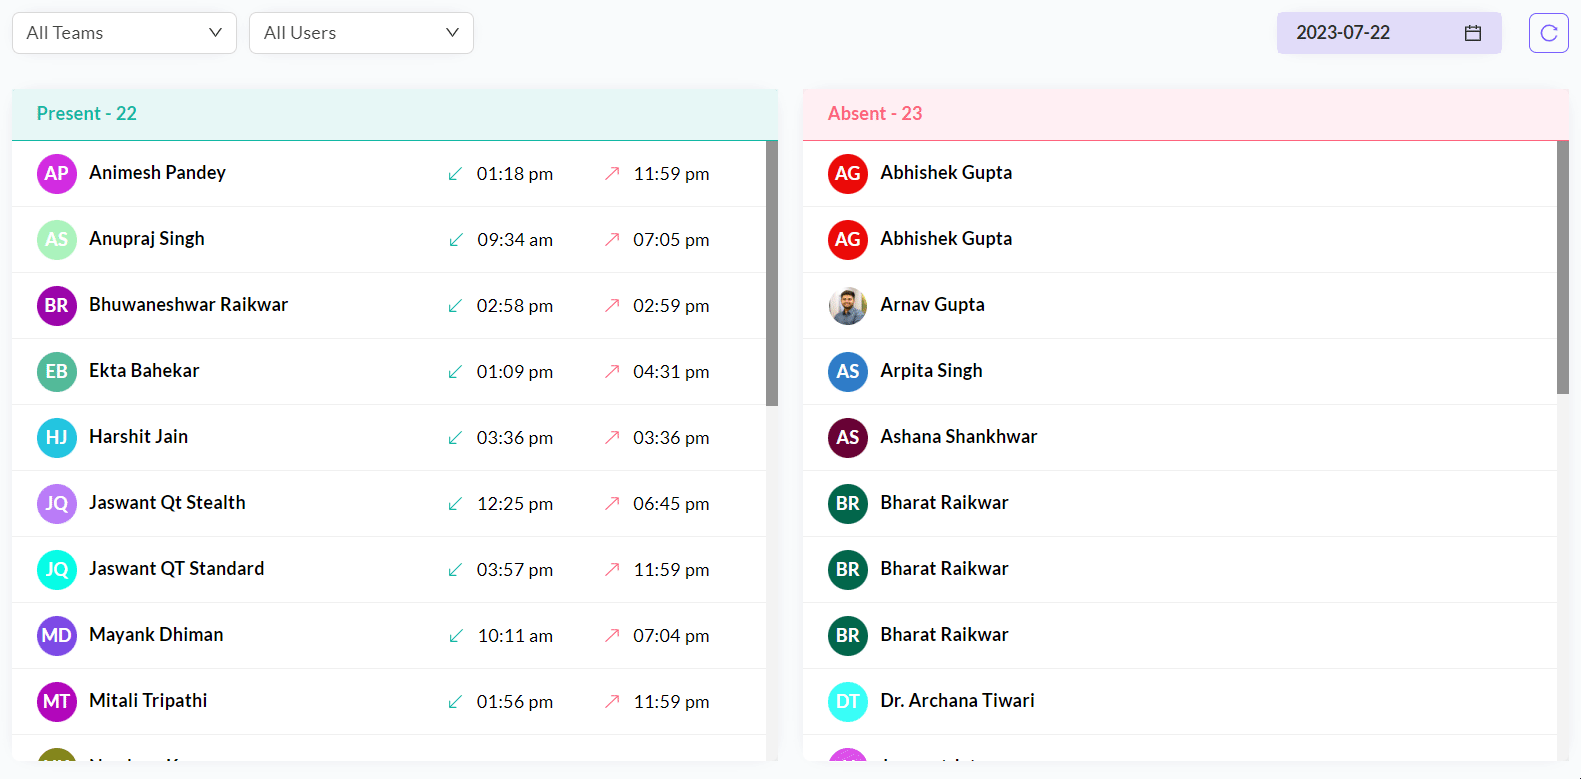Click check-in arrow icon for Mayank Dhiman
Viewport: 1581px width, 779px height.
[455, 636]
